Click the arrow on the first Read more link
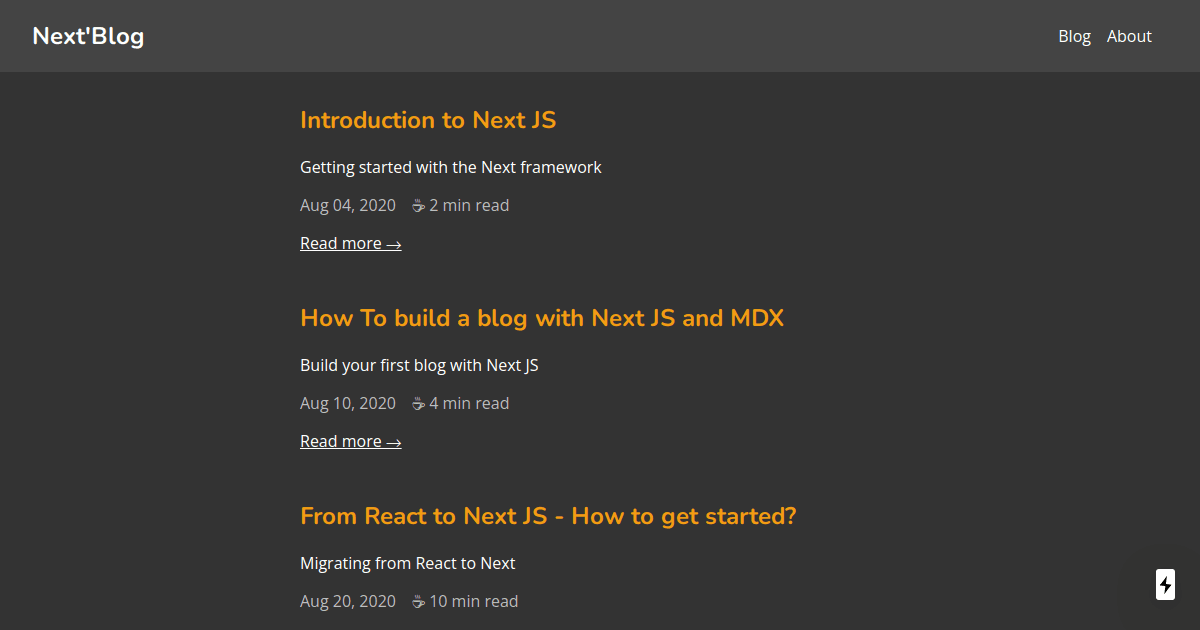The image size is (1200, 630). coord(394,242)
